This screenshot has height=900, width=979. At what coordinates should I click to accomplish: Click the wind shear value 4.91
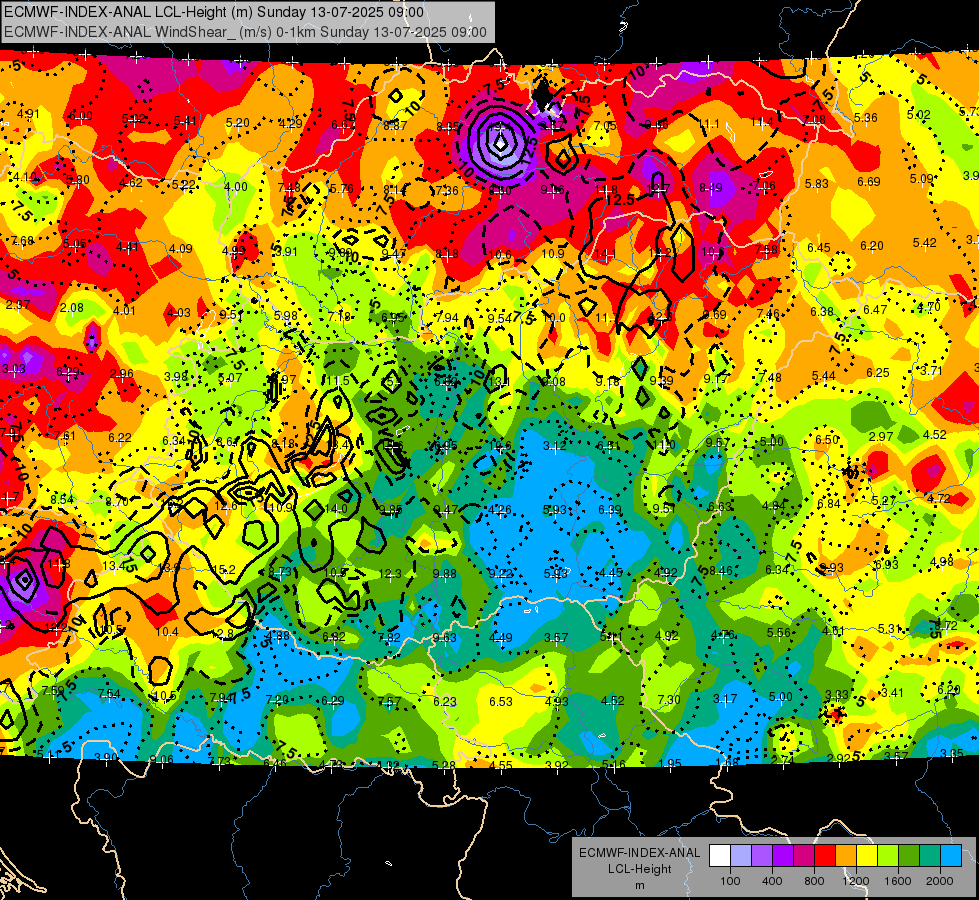pos(28,114)
